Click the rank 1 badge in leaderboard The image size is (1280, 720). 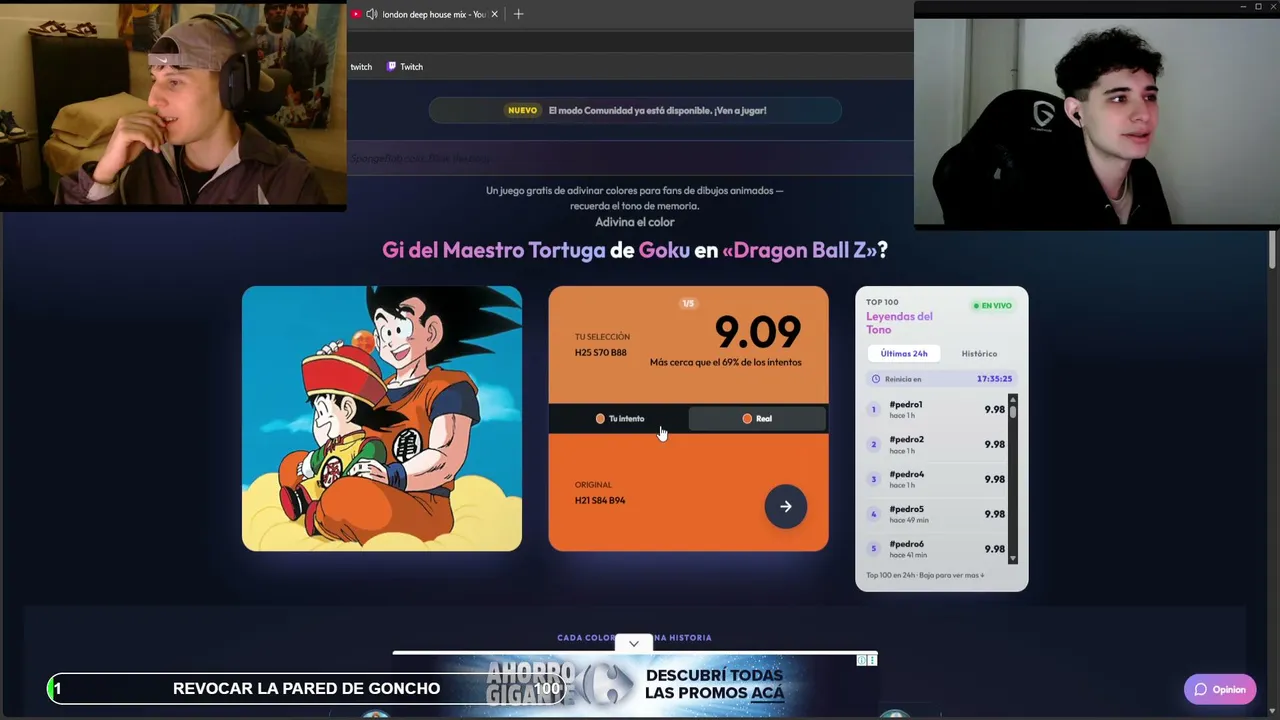(x=873, y=409)
